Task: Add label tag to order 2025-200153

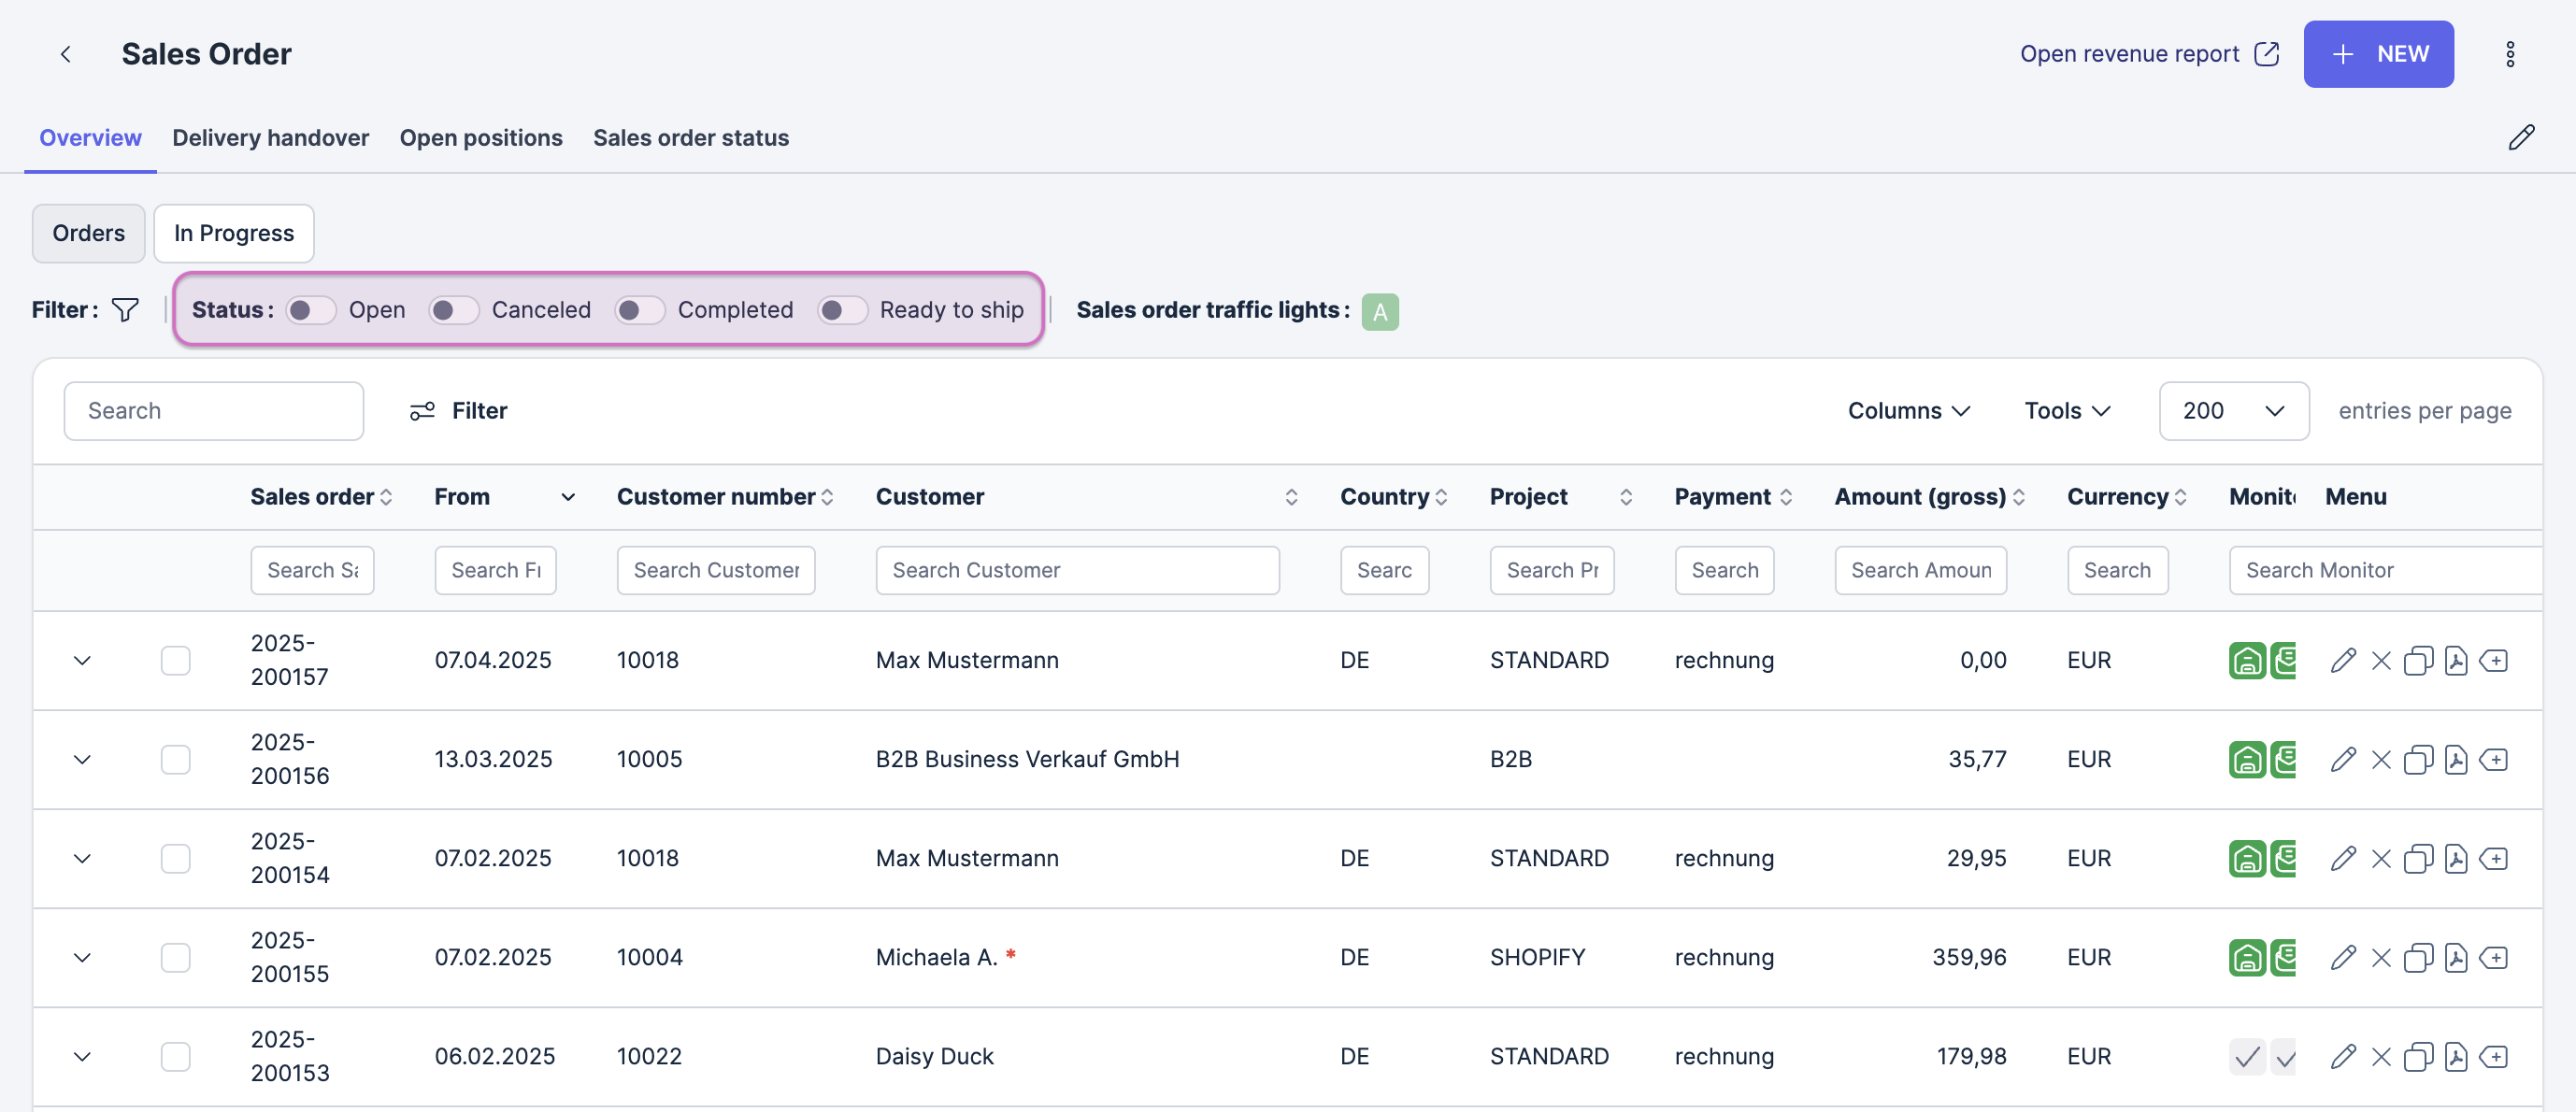Action: 2494,1057
